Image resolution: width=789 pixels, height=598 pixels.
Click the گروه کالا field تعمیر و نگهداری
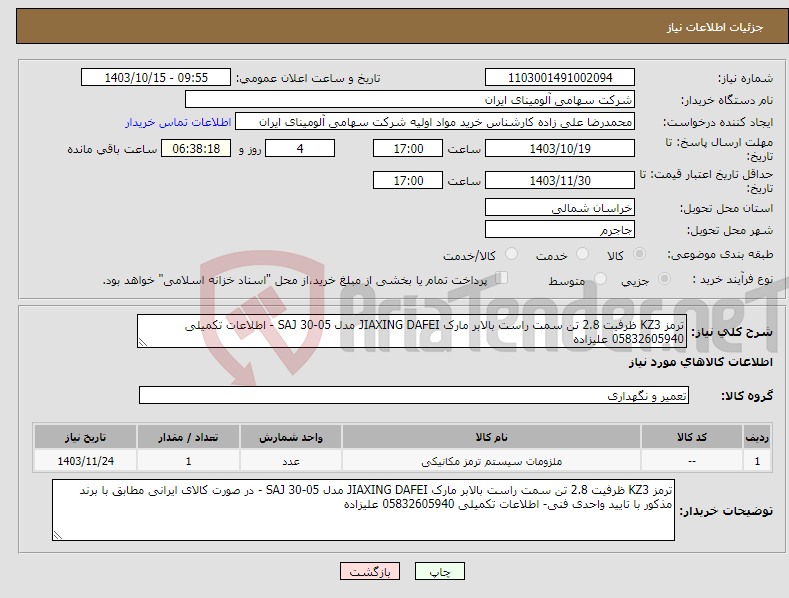[x=414, y=395]
